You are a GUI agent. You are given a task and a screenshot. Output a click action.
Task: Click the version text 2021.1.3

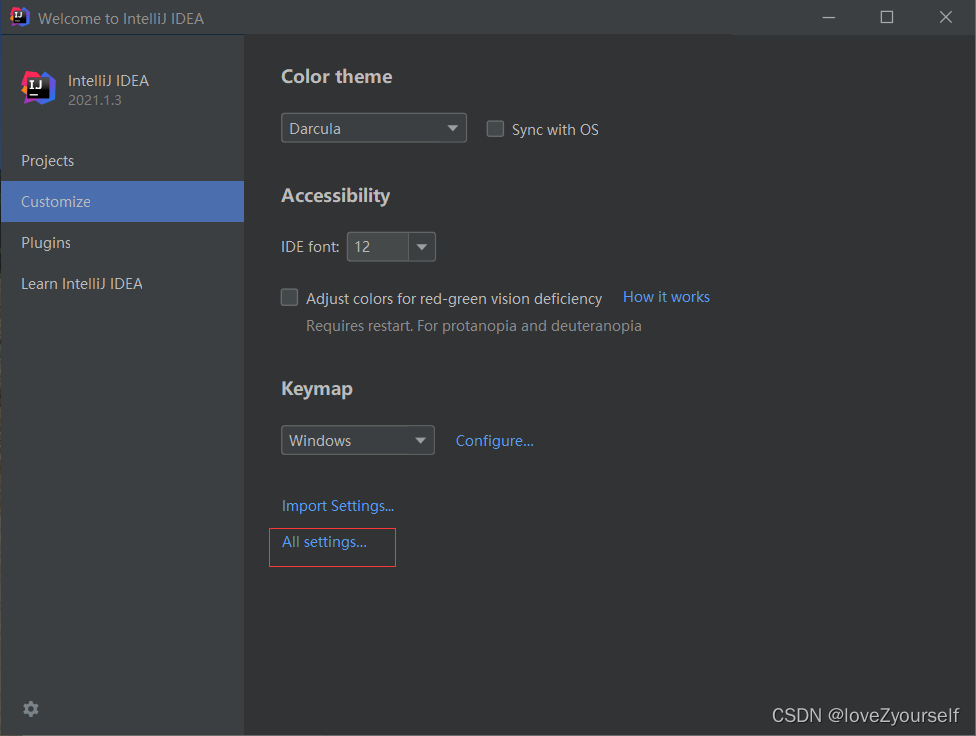(x=95, y=100)
